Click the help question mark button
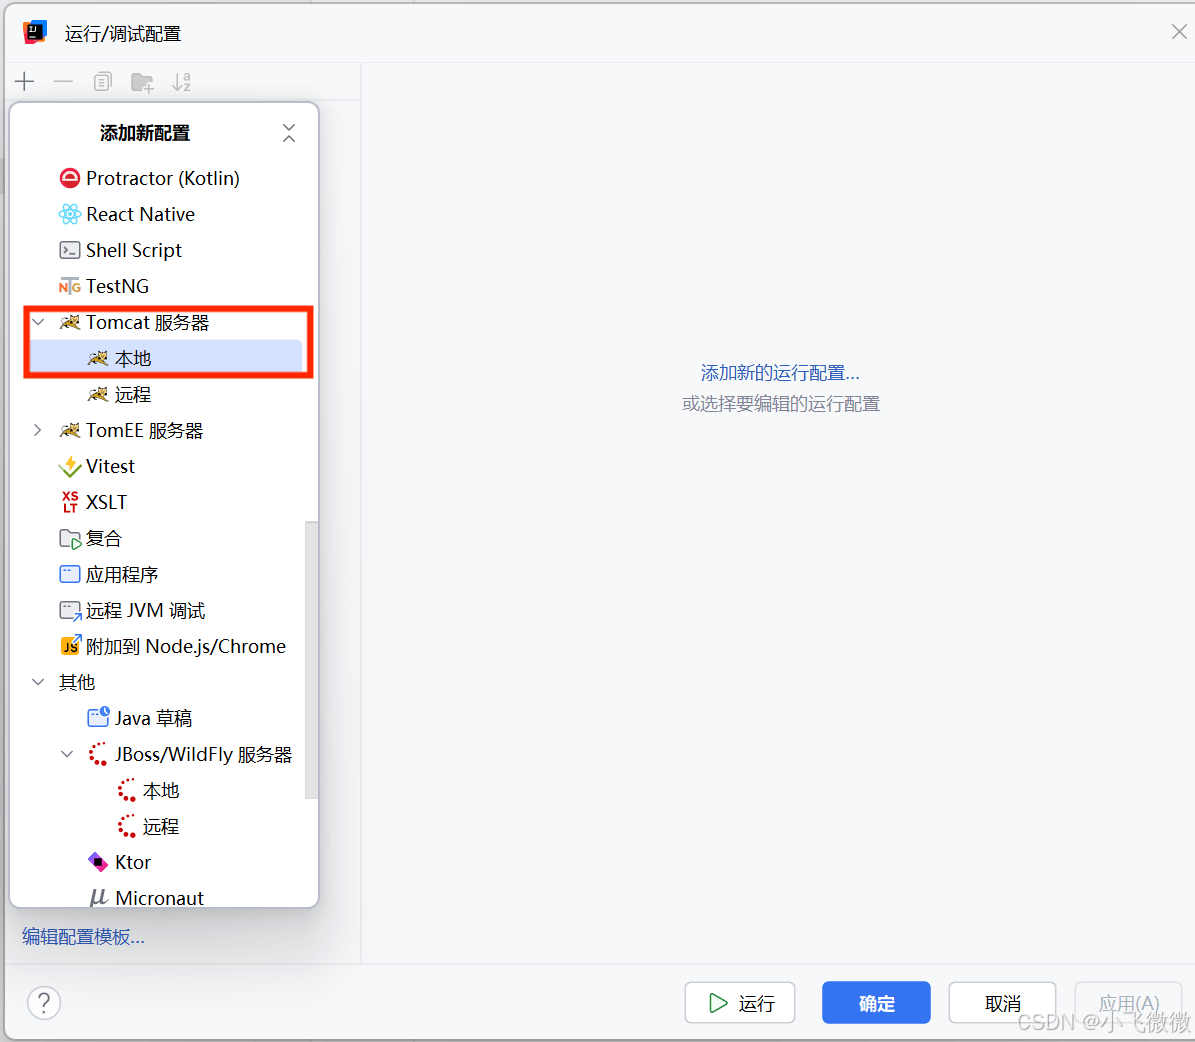 click(x=44, y=1003)
